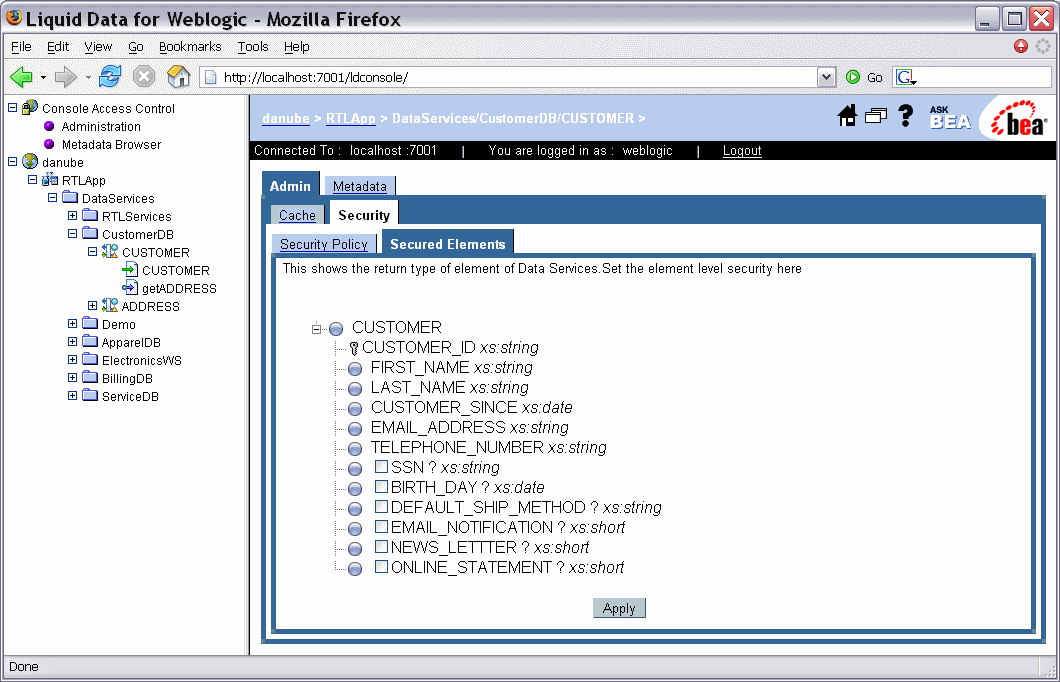The height and width of the screenshot is (682, 1060).
Task: Click the bea company logo
Action: (1019, 119)
